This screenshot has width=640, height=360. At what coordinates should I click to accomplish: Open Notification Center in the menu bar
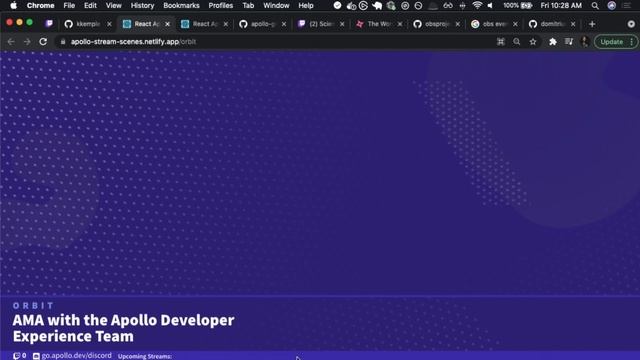tap(627, 5)
